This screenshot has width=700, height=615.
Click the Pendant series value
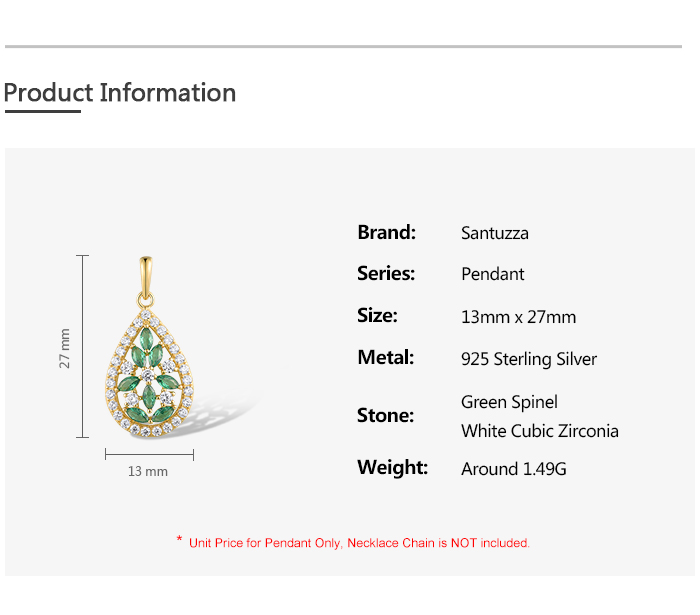pyautogui.click(x=493, y=275)
